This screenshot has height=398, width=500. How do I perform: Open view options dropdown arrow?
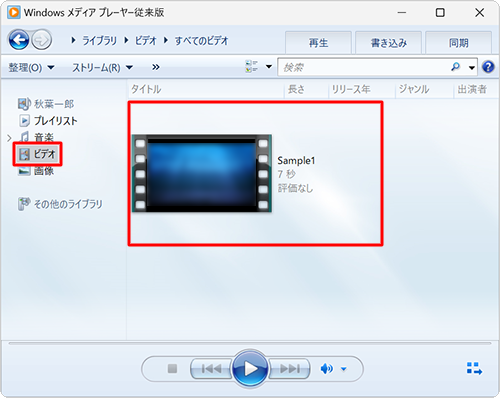(x=269, y=67)
